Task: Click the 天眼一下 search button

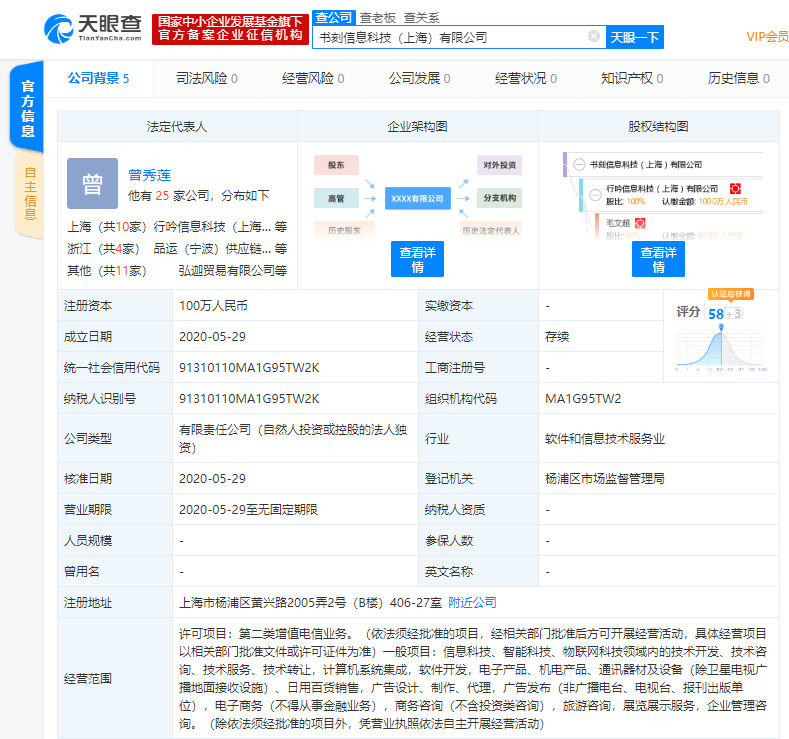Action: tap(635, 37)
